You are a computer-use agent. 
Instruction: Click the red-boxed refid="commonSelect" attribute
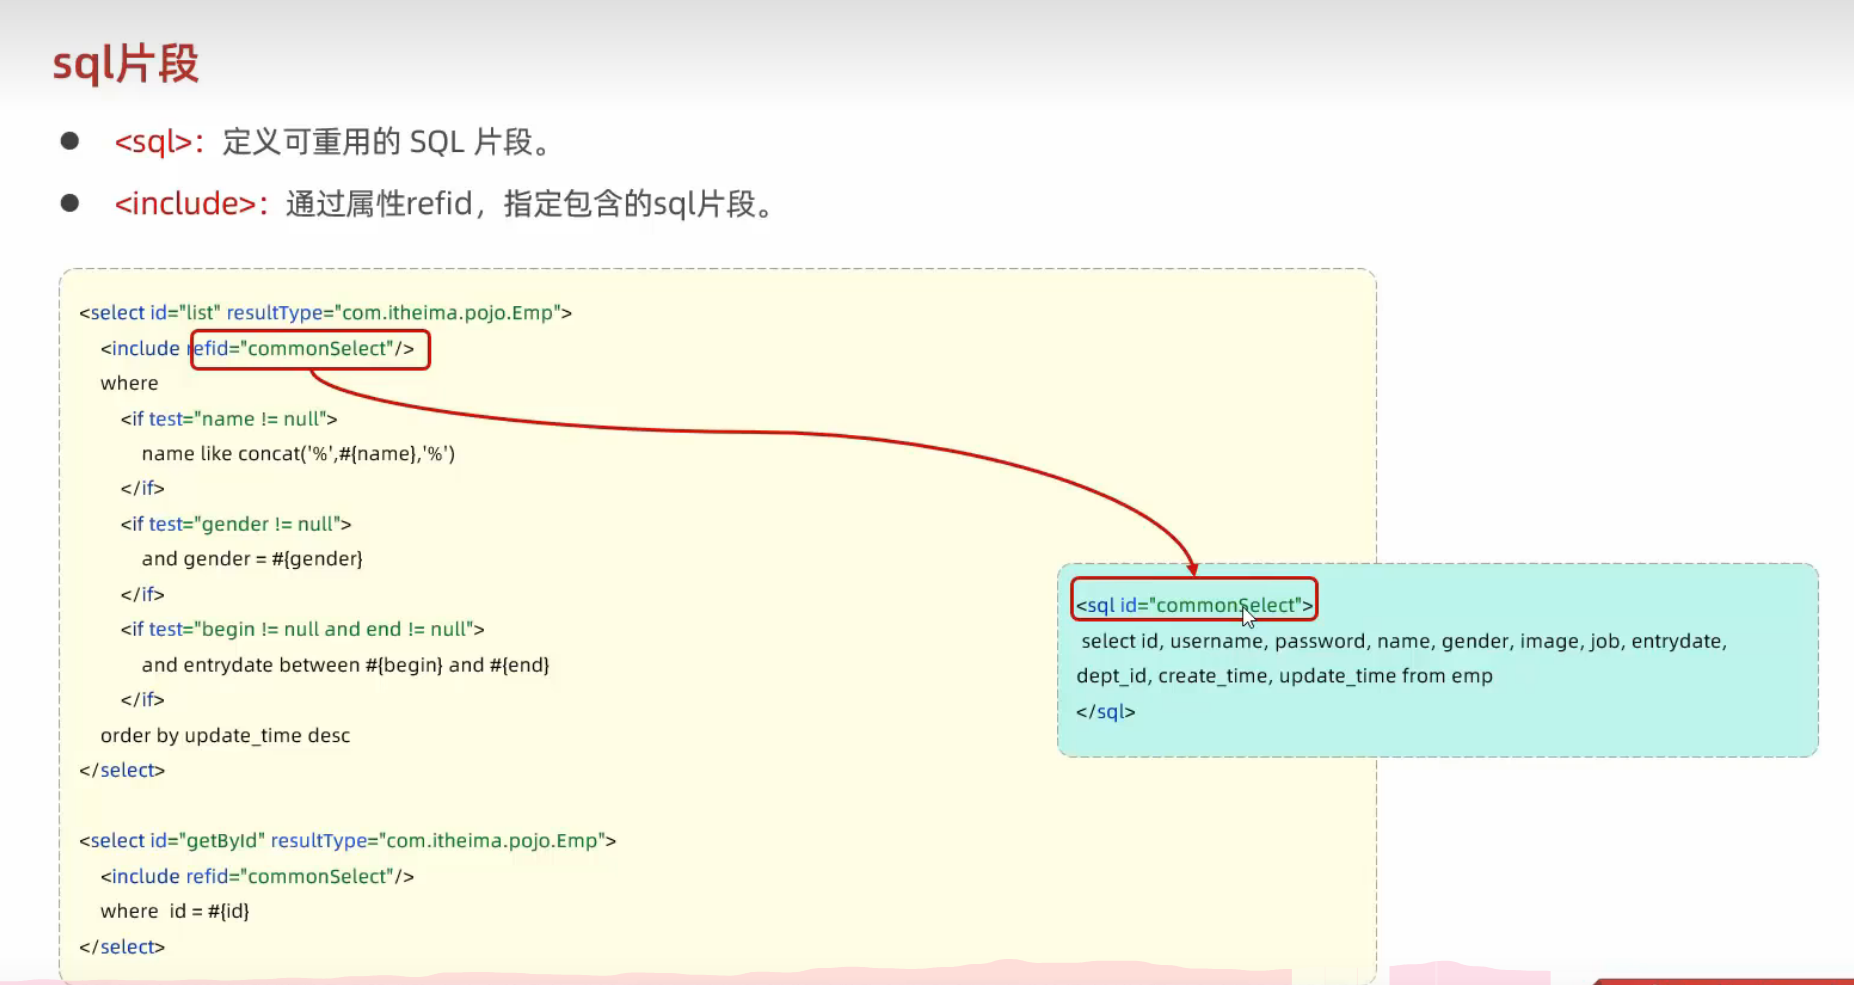pos(310,349)
